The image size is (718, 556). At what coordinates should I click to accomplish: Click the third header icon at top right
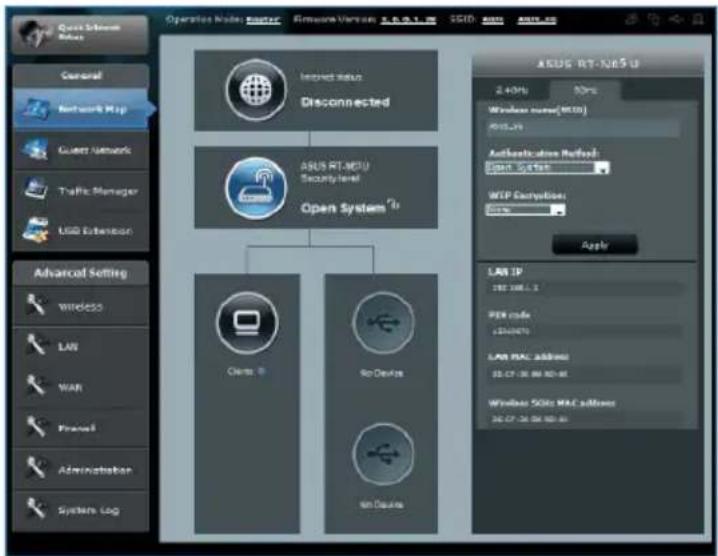[x=676, y=19]
